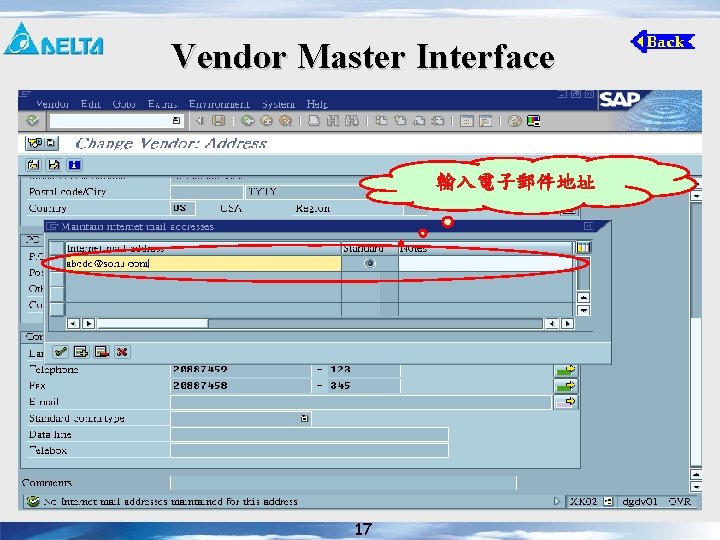The width and height of the screenshot is (720, 540).
Task: Click the green Back arrow toolbar icon
Action: tap(248, 121)
